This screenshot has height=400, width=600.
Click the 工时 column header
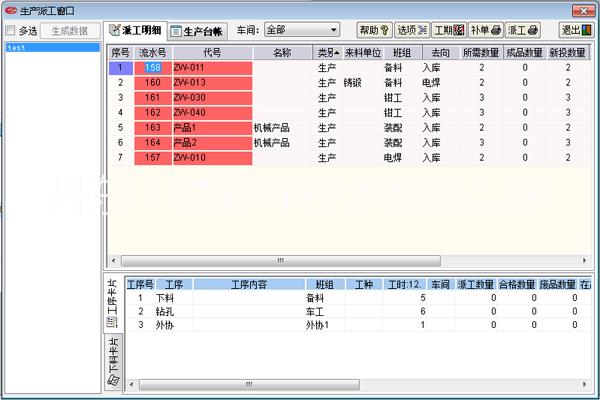(404, 284)
